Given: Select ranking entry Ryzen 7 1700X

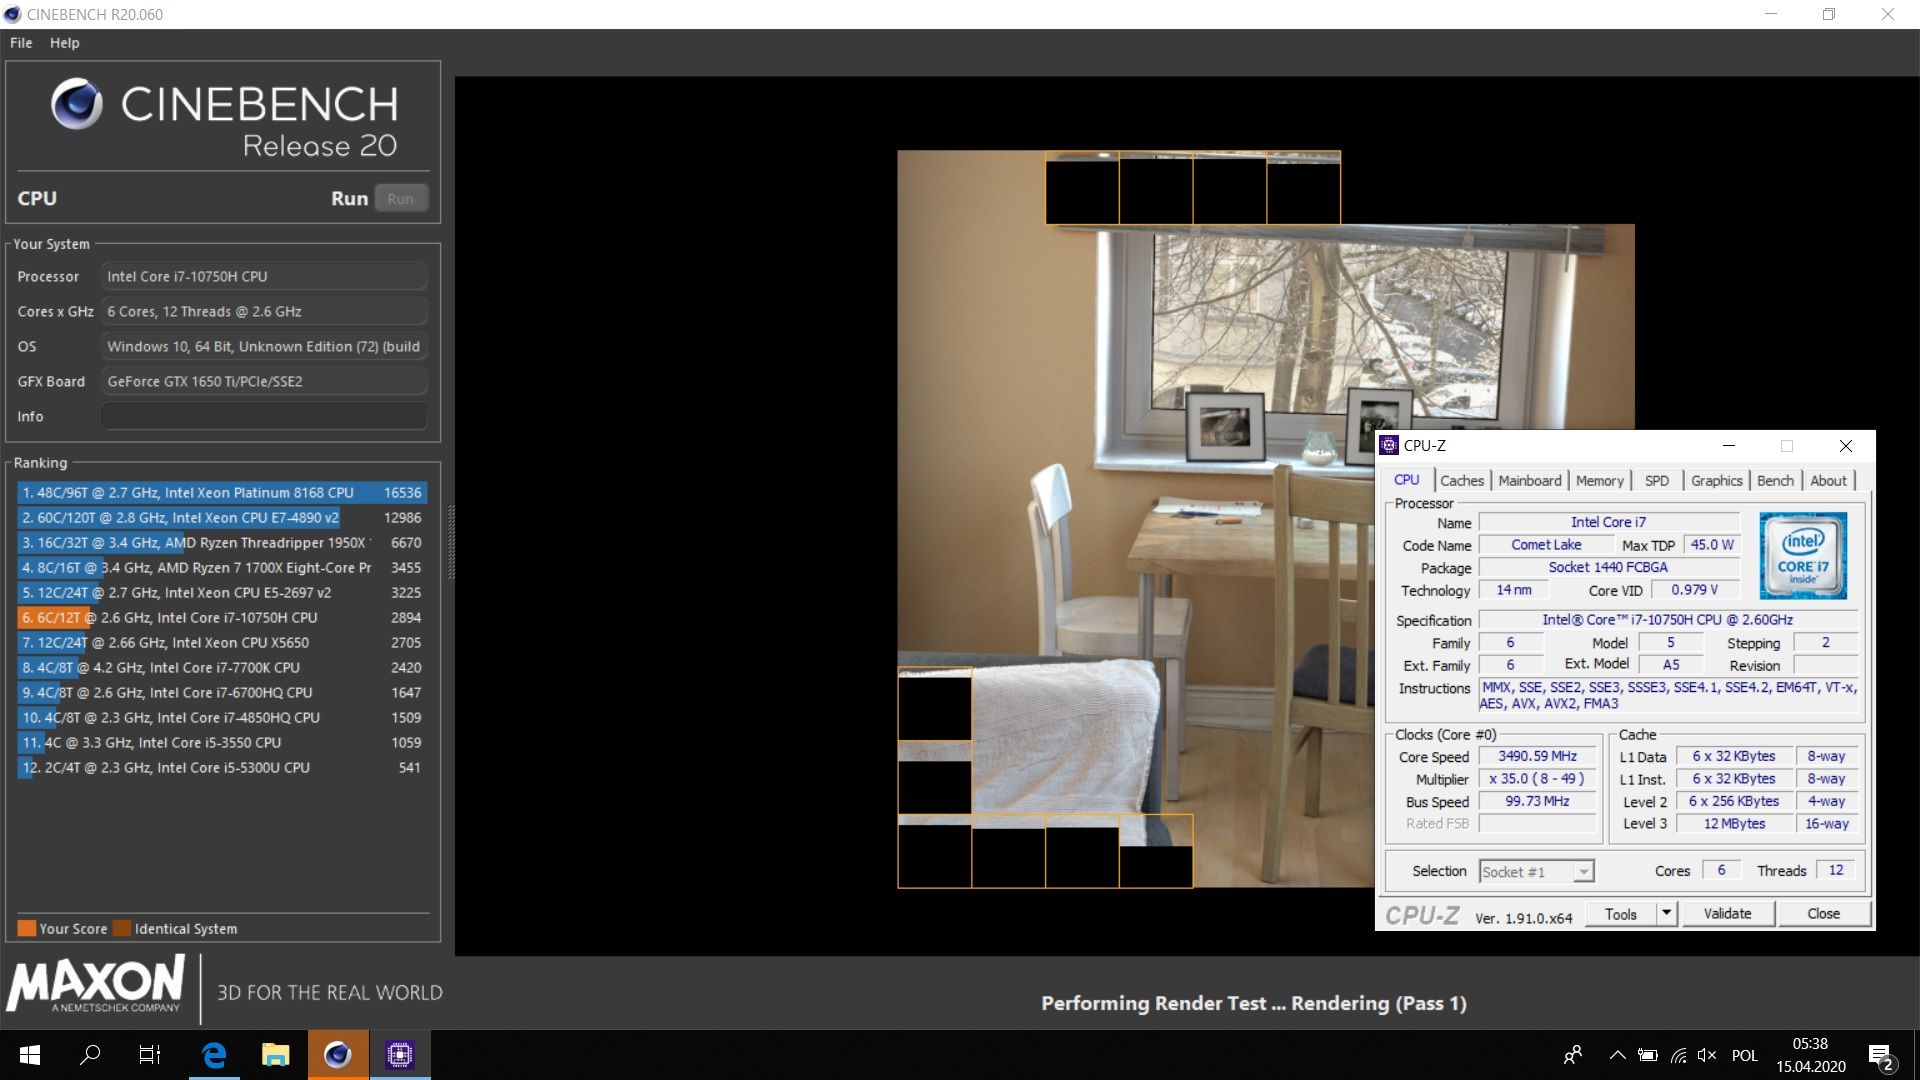Looking at the screenshot, I should point(222,567).
